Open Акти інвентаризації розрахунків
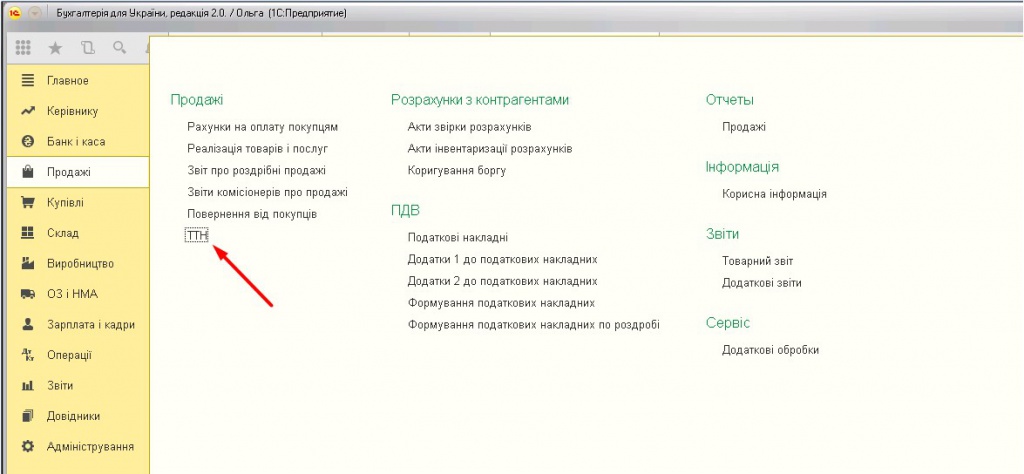Screen dimensions: 1024x474 (x=490, y=149)
